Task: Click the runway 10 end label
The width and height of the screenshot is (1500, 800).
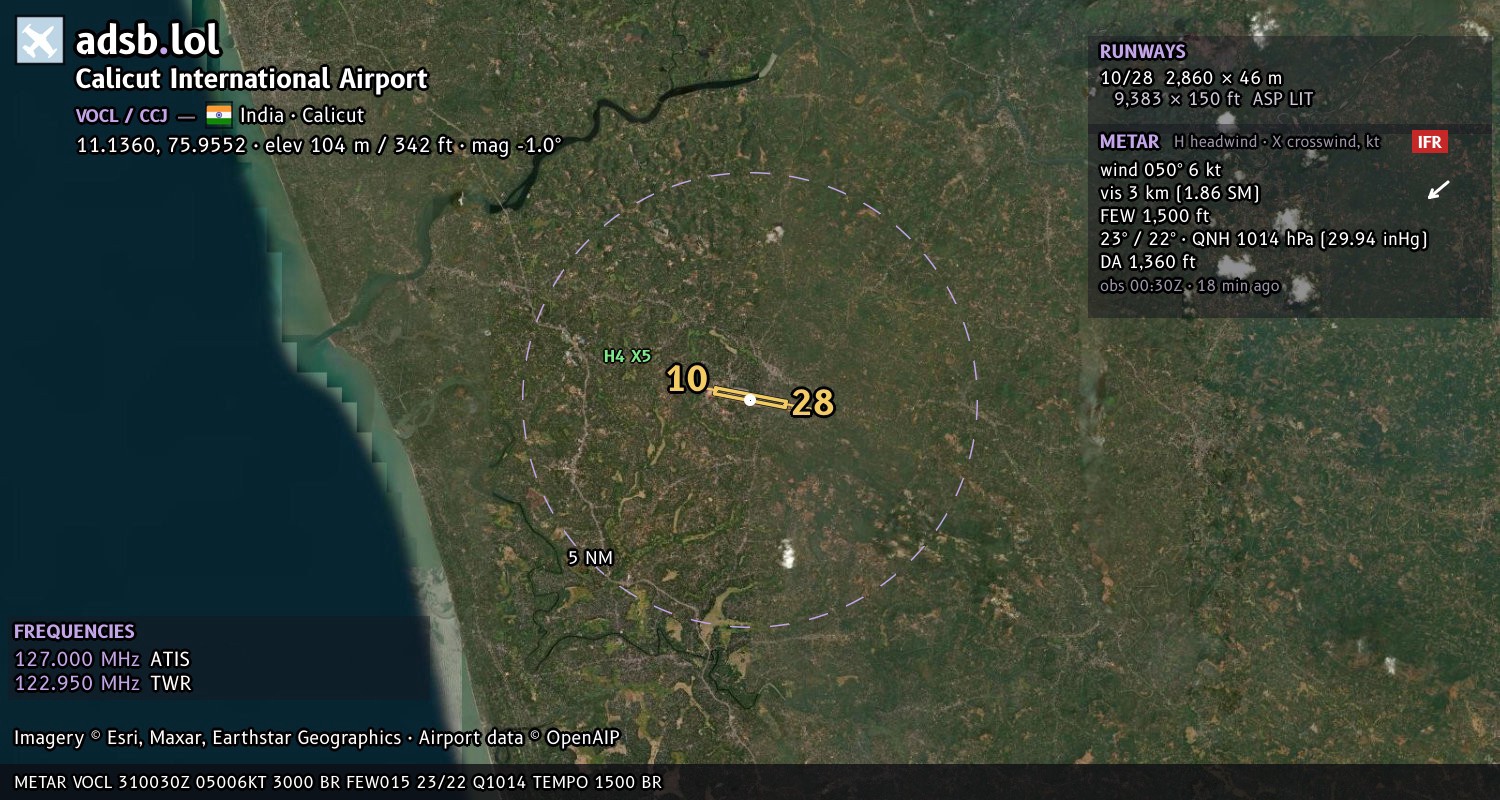Action: (687, 379)
